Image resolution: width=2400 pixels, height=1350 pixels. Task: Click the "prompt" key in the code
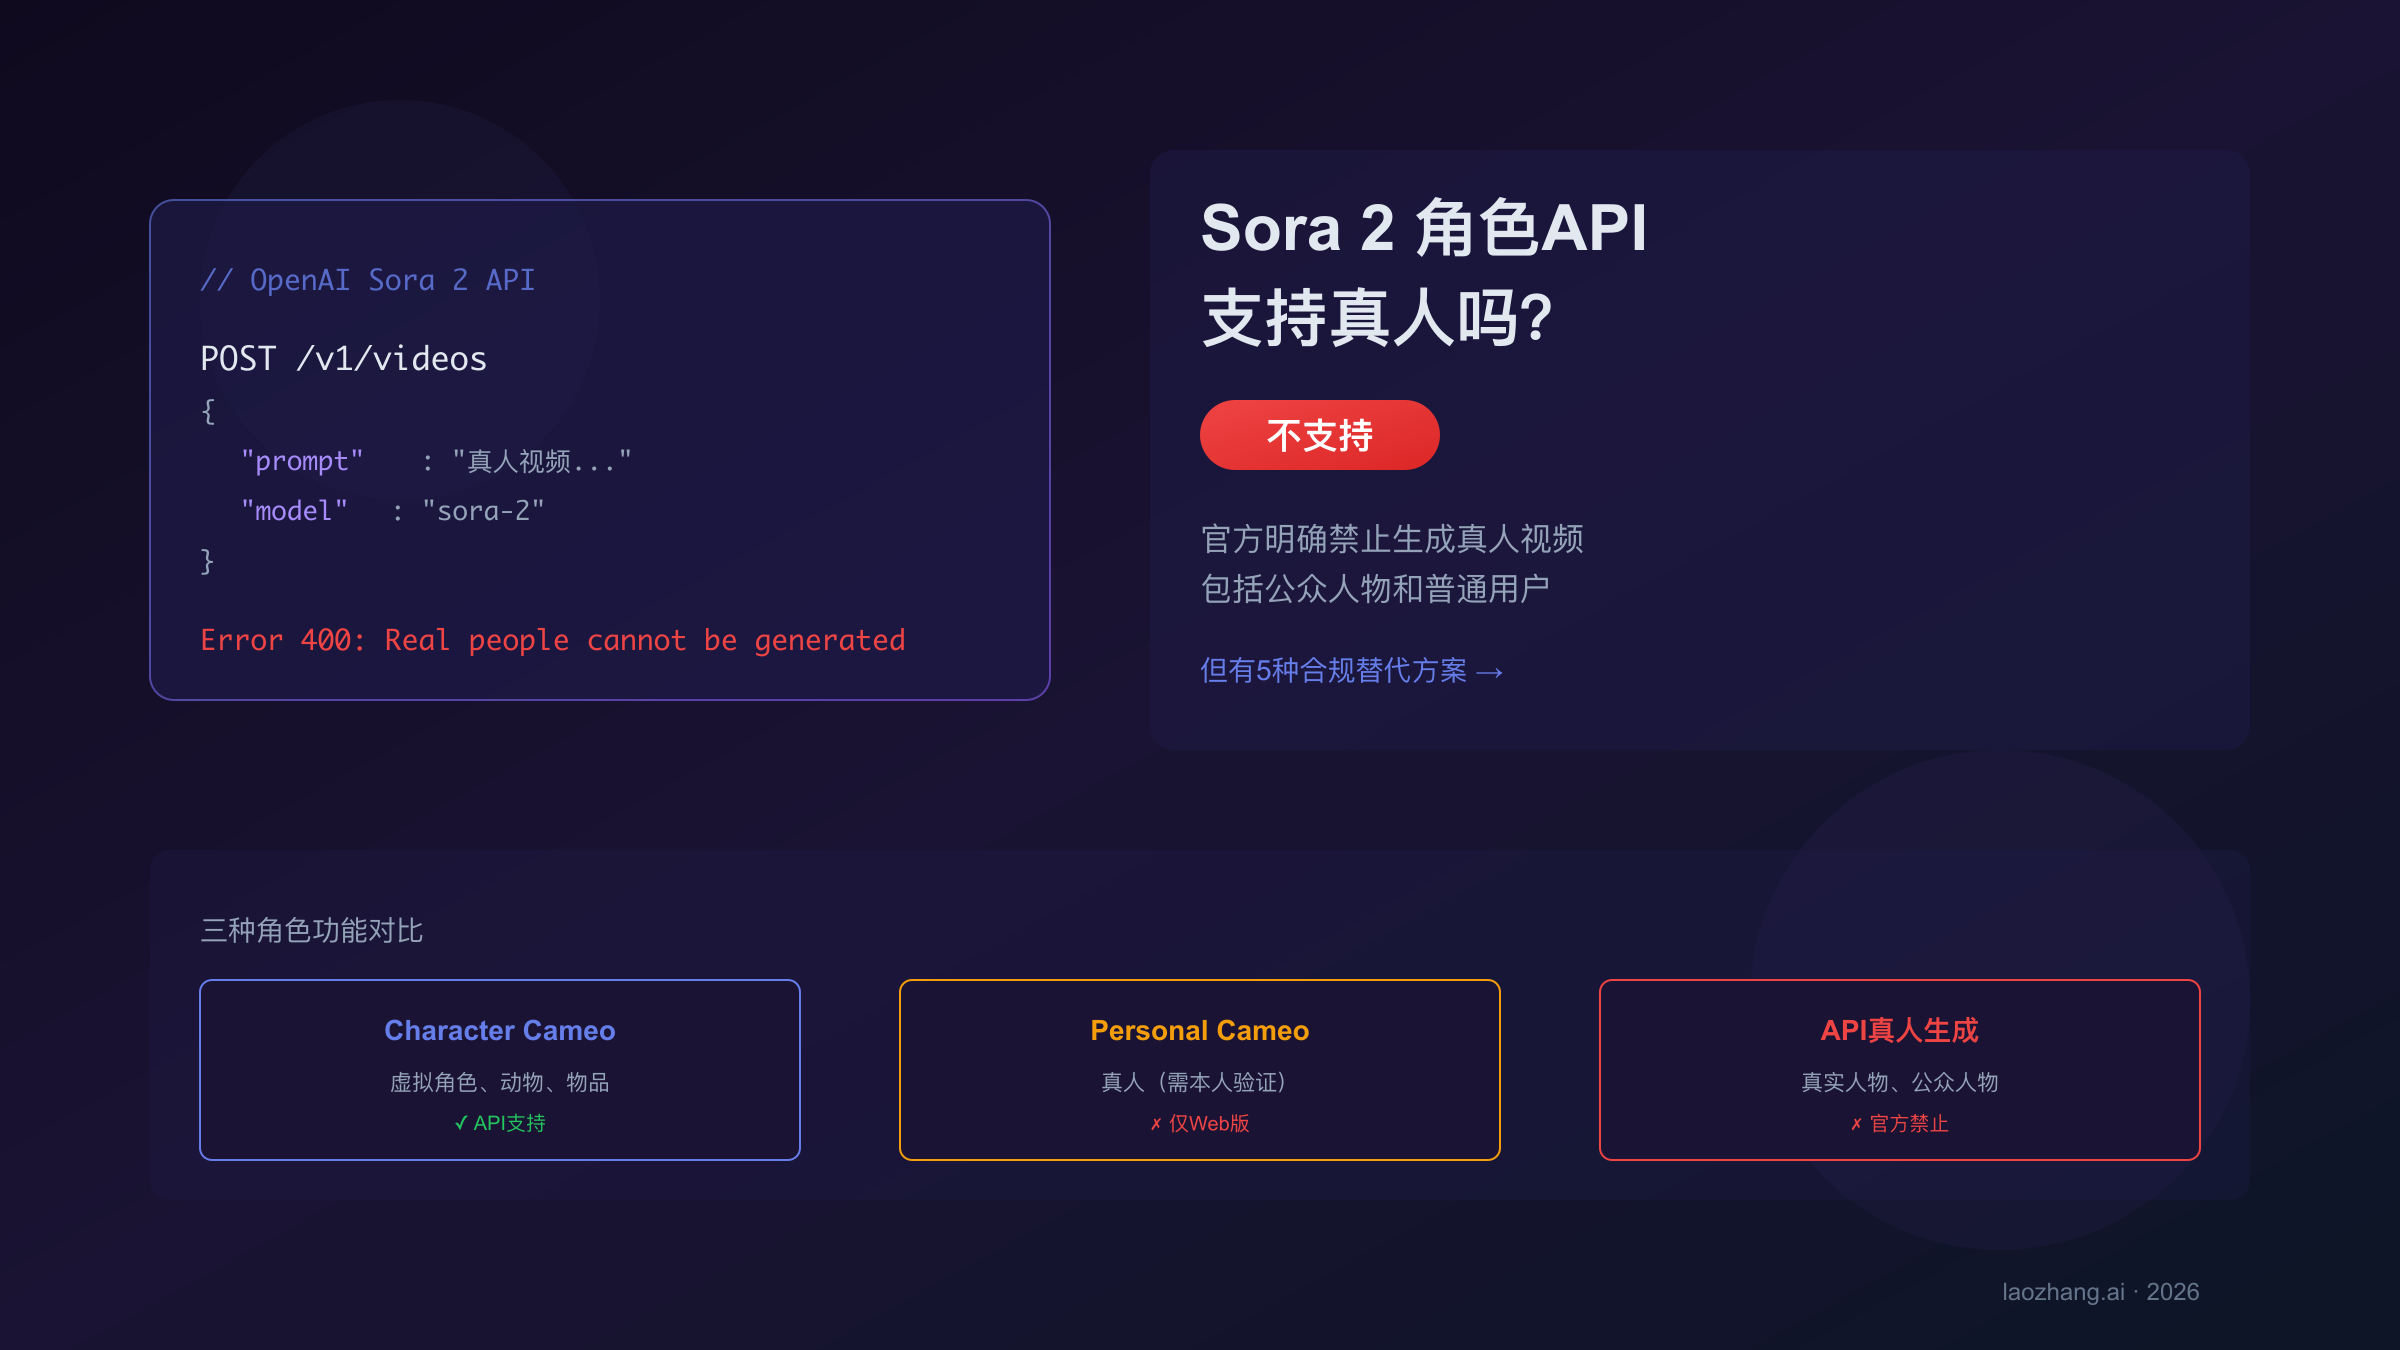(302, 461)
